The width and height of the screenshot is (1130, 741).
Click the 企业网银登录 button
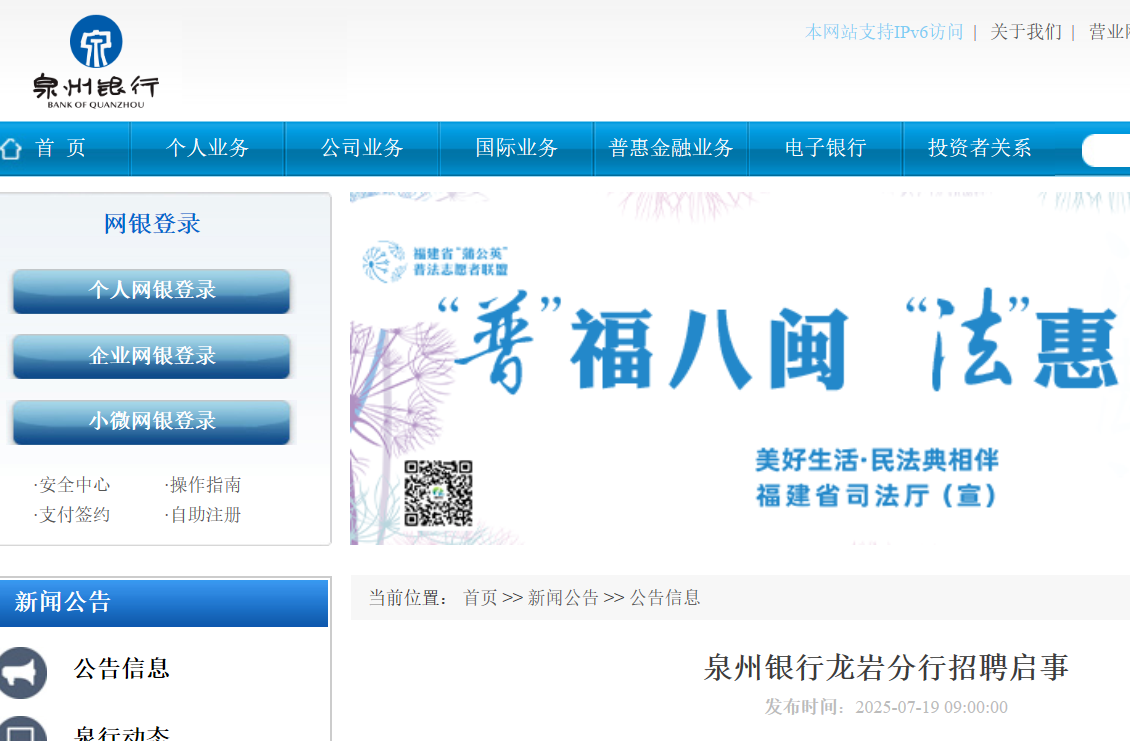tap(151, 356)
